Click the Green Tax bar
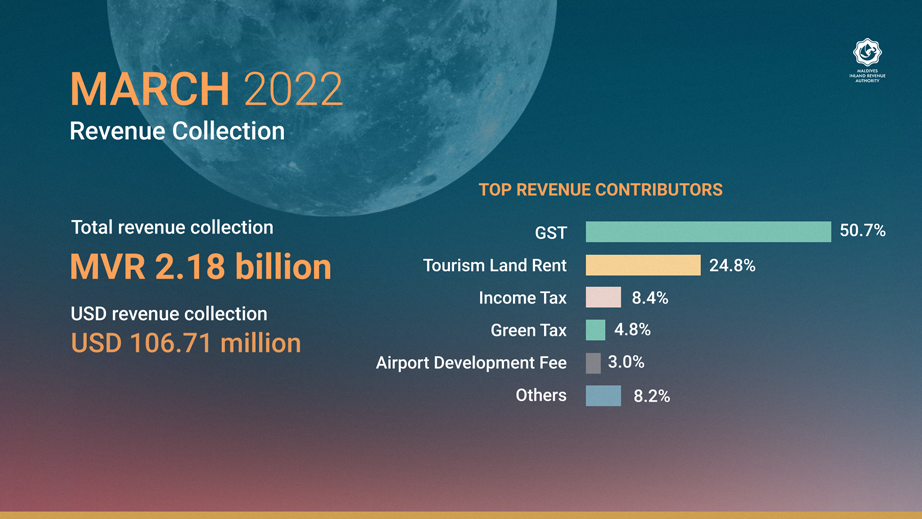Image resolution: width=922 pixels, height=519 pixels. click(595, 330)
